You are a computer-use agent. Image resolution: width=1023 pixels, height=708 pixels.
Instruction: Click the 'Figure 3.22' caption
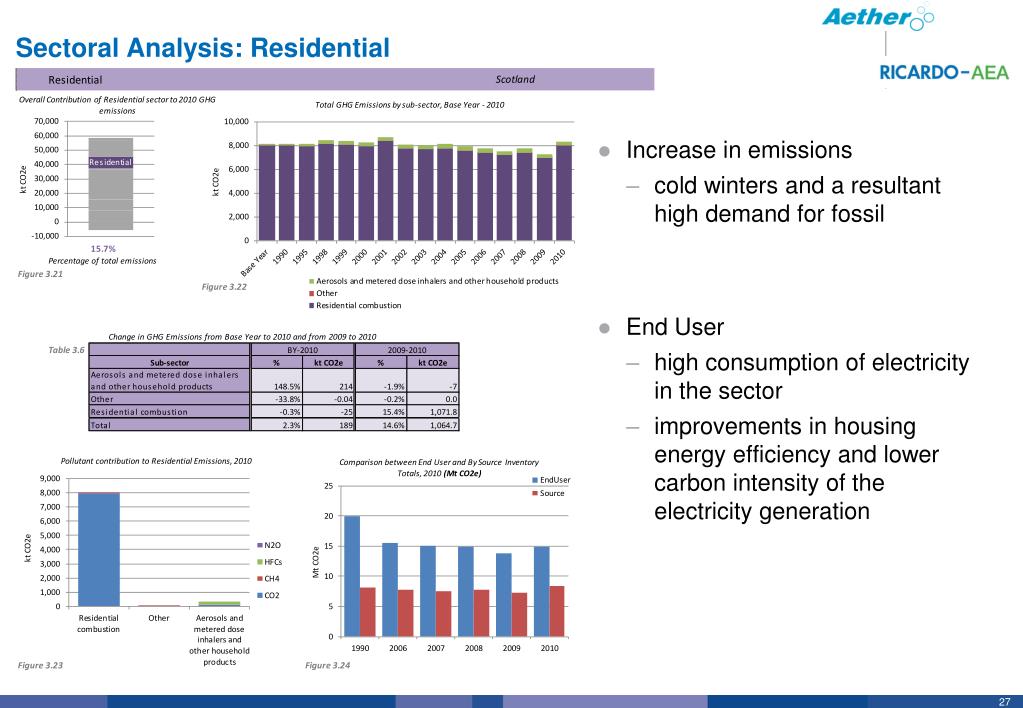[224, 286]
